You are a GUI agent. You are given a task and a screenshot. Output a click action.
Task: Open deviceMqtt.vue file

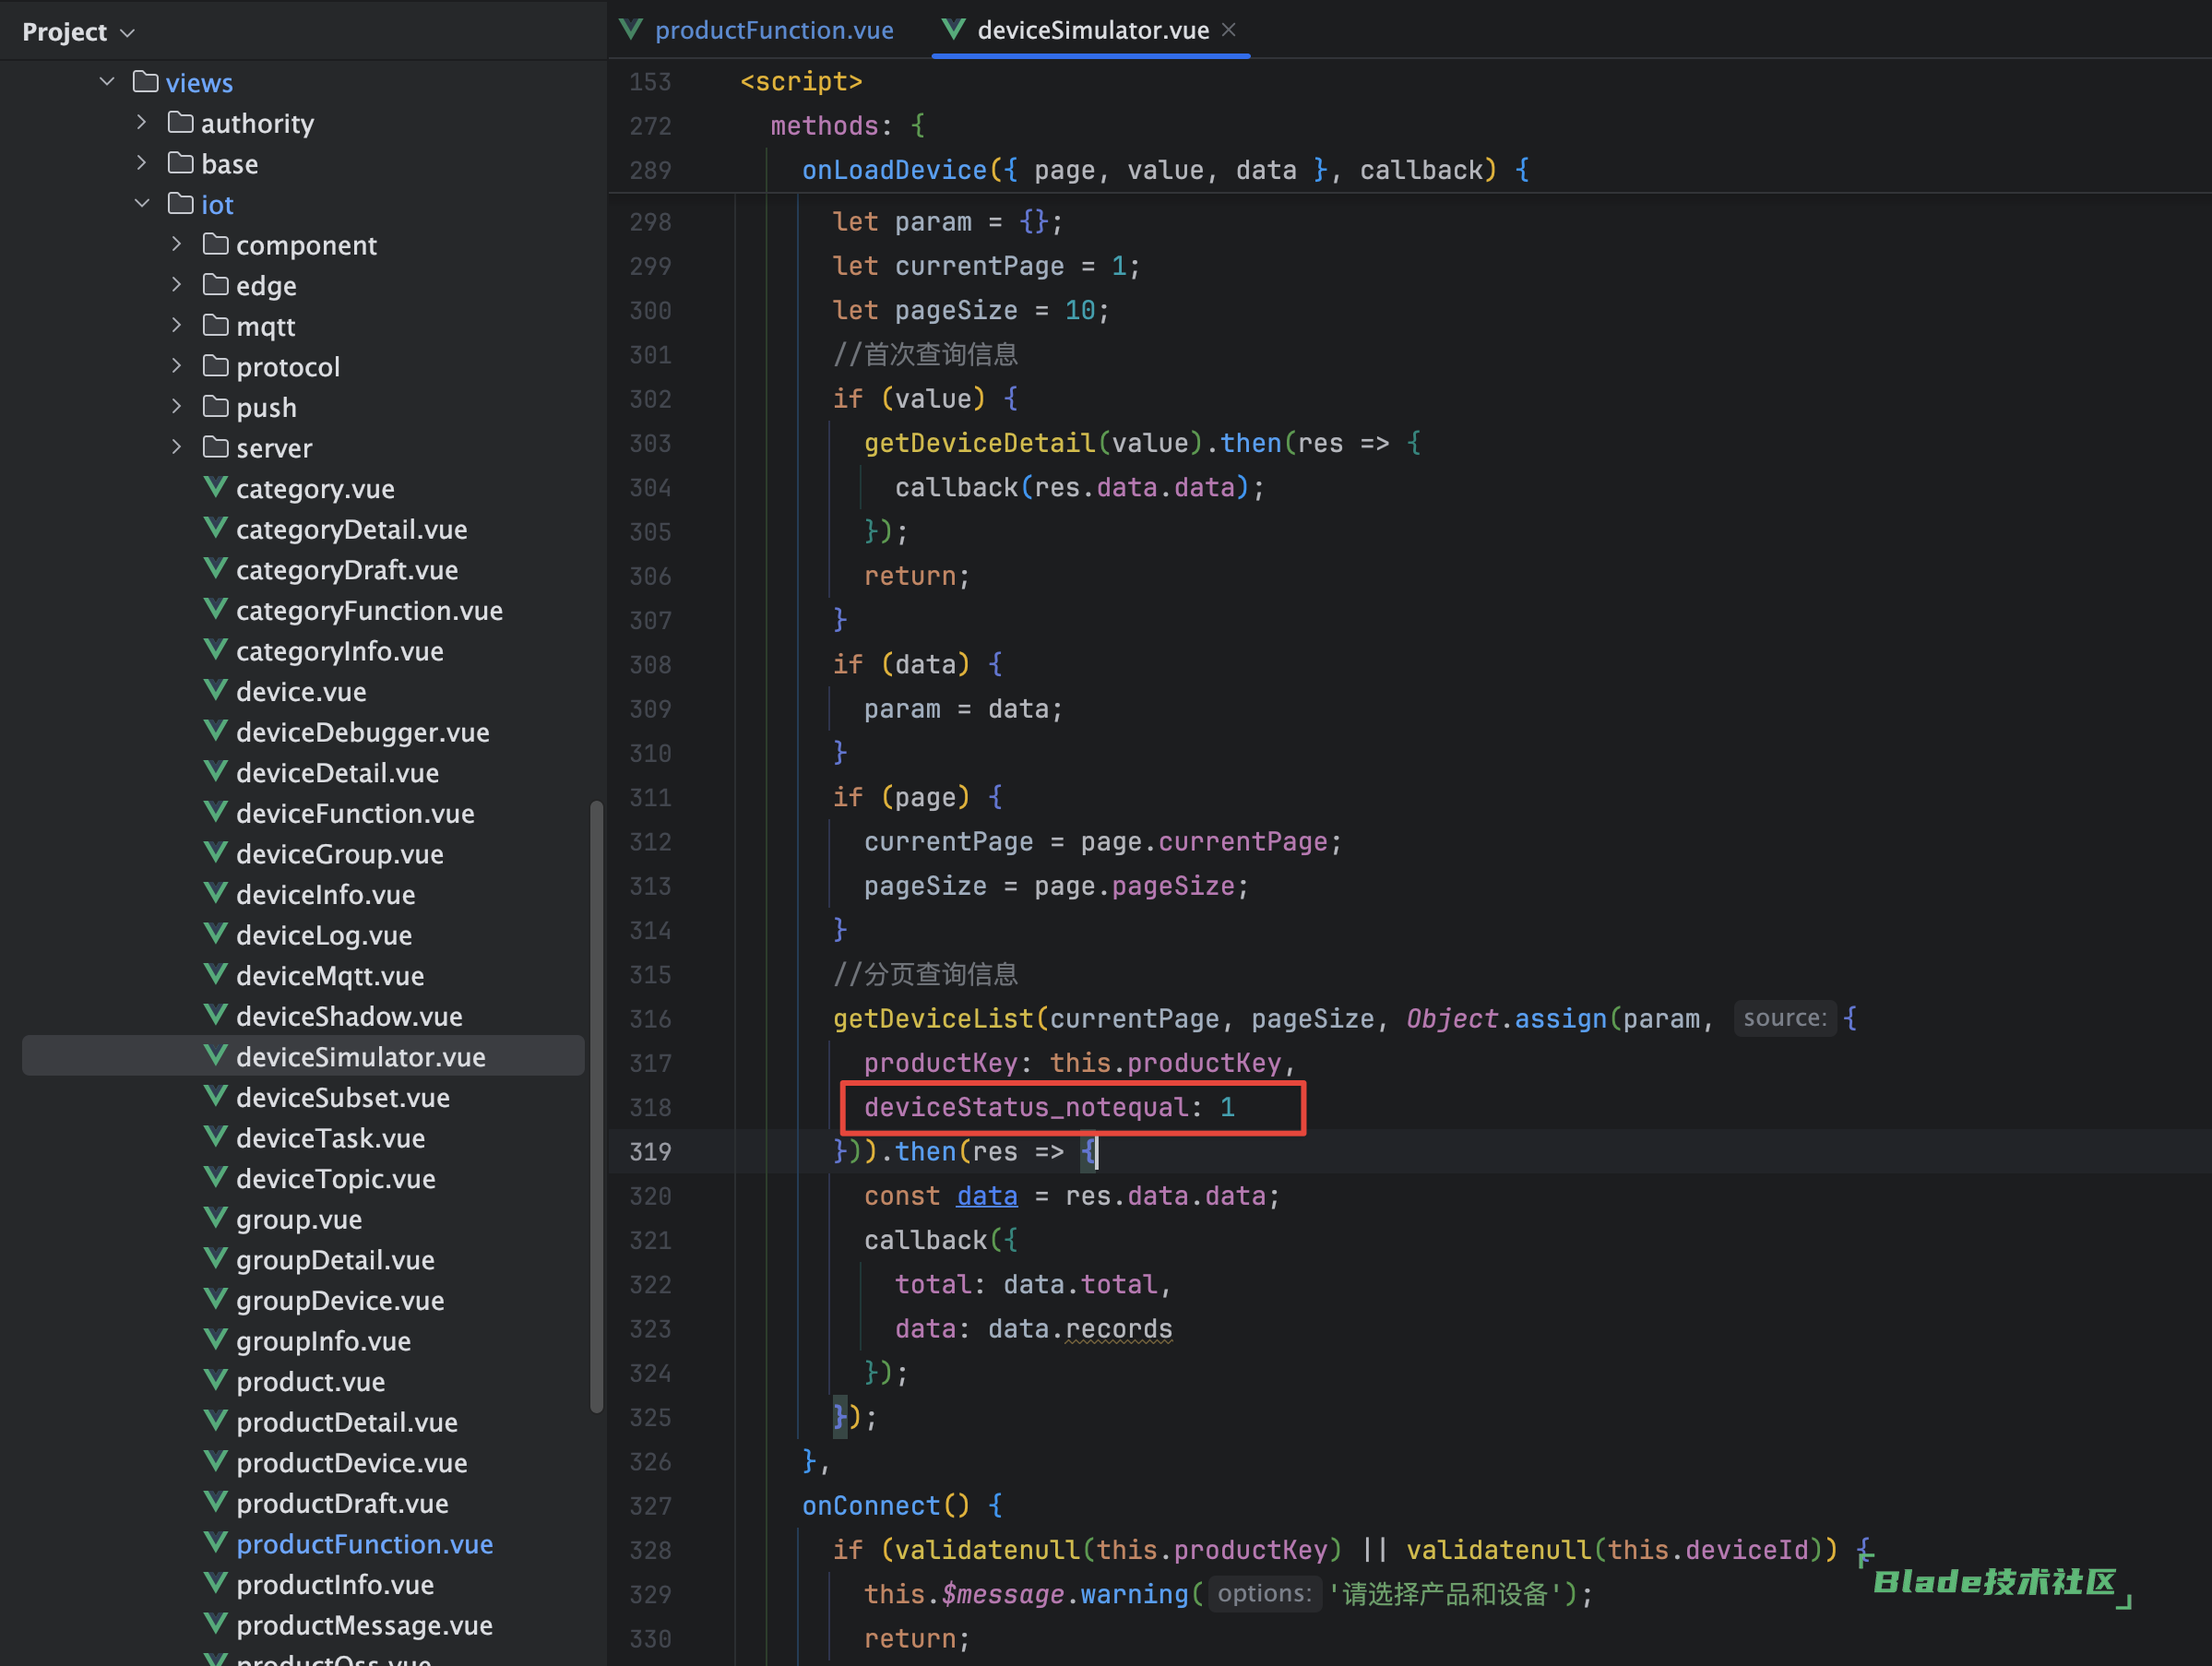click(x=330, y=975)
